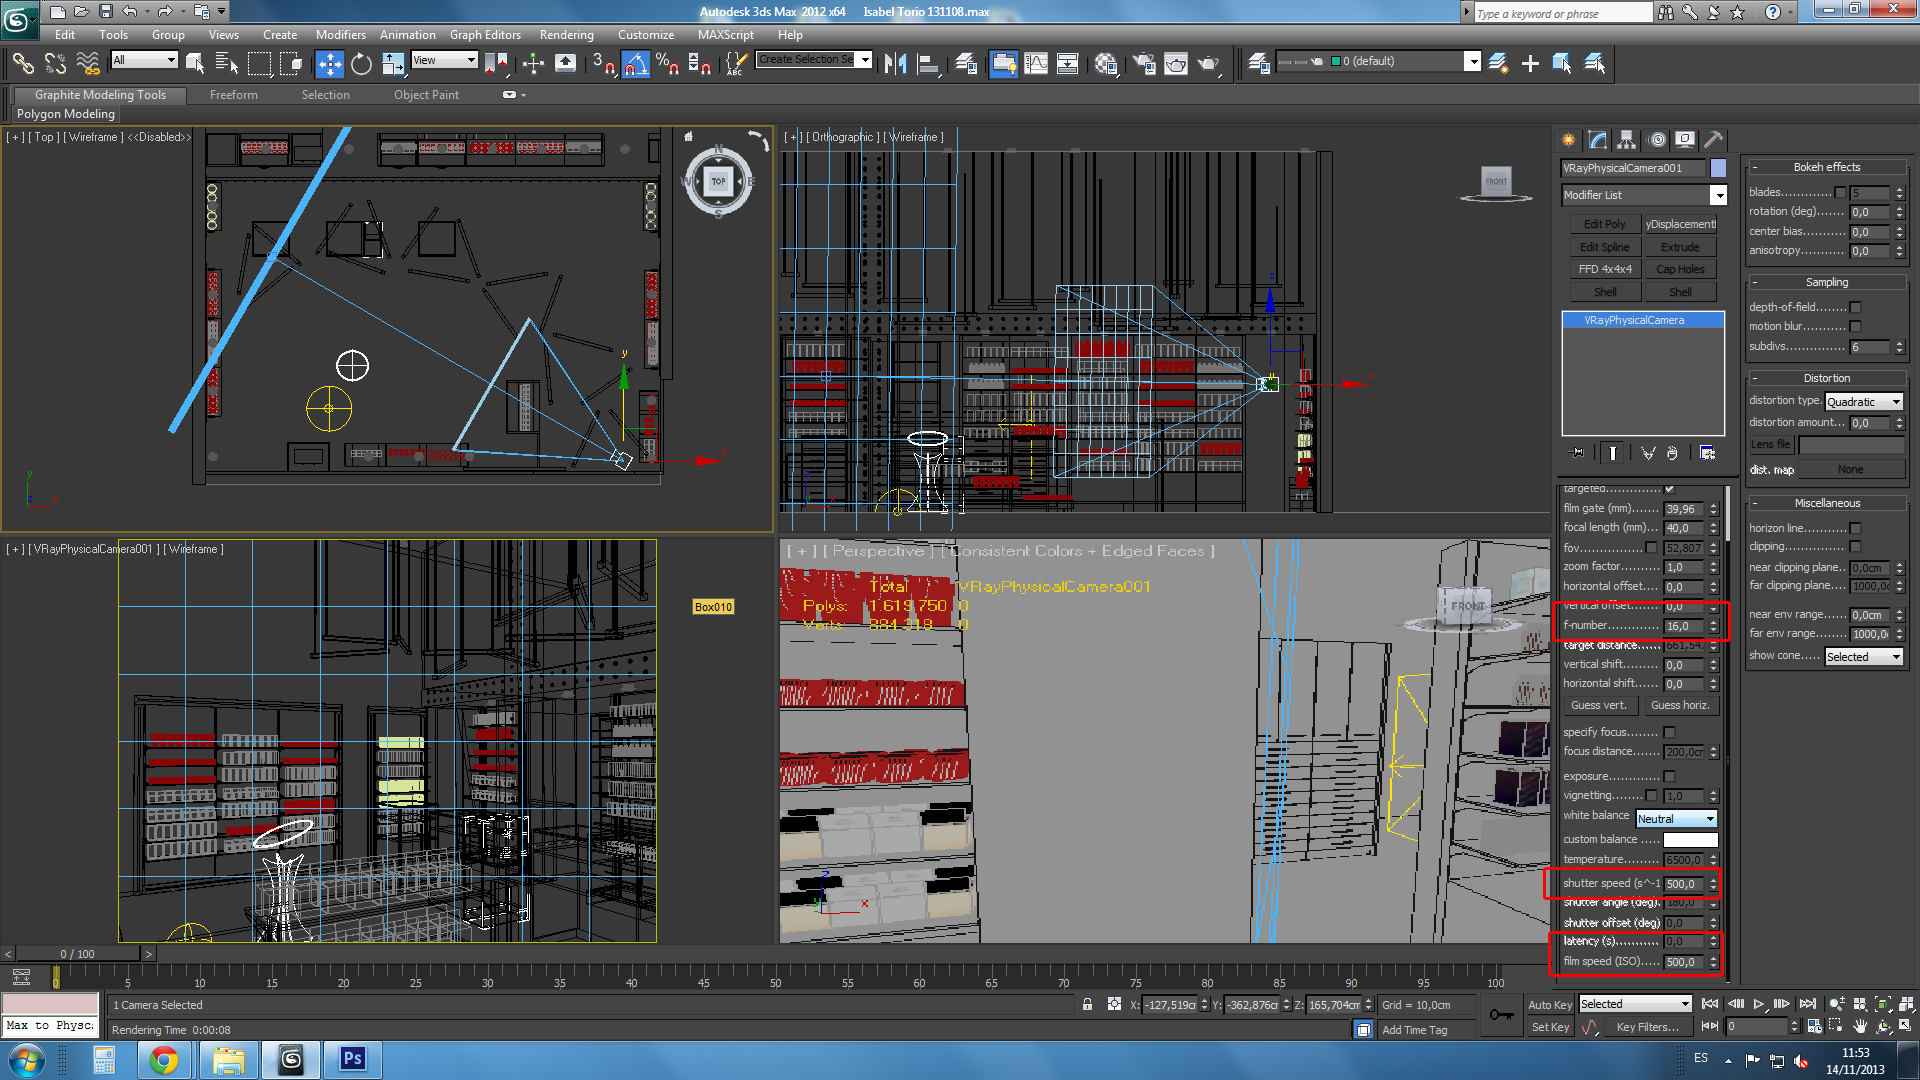Open the white balance Neutral dropdown
Image resolution: width=1920 pixels, height=1080 pixels.
pyautogui.click(x=1677, y=819)
